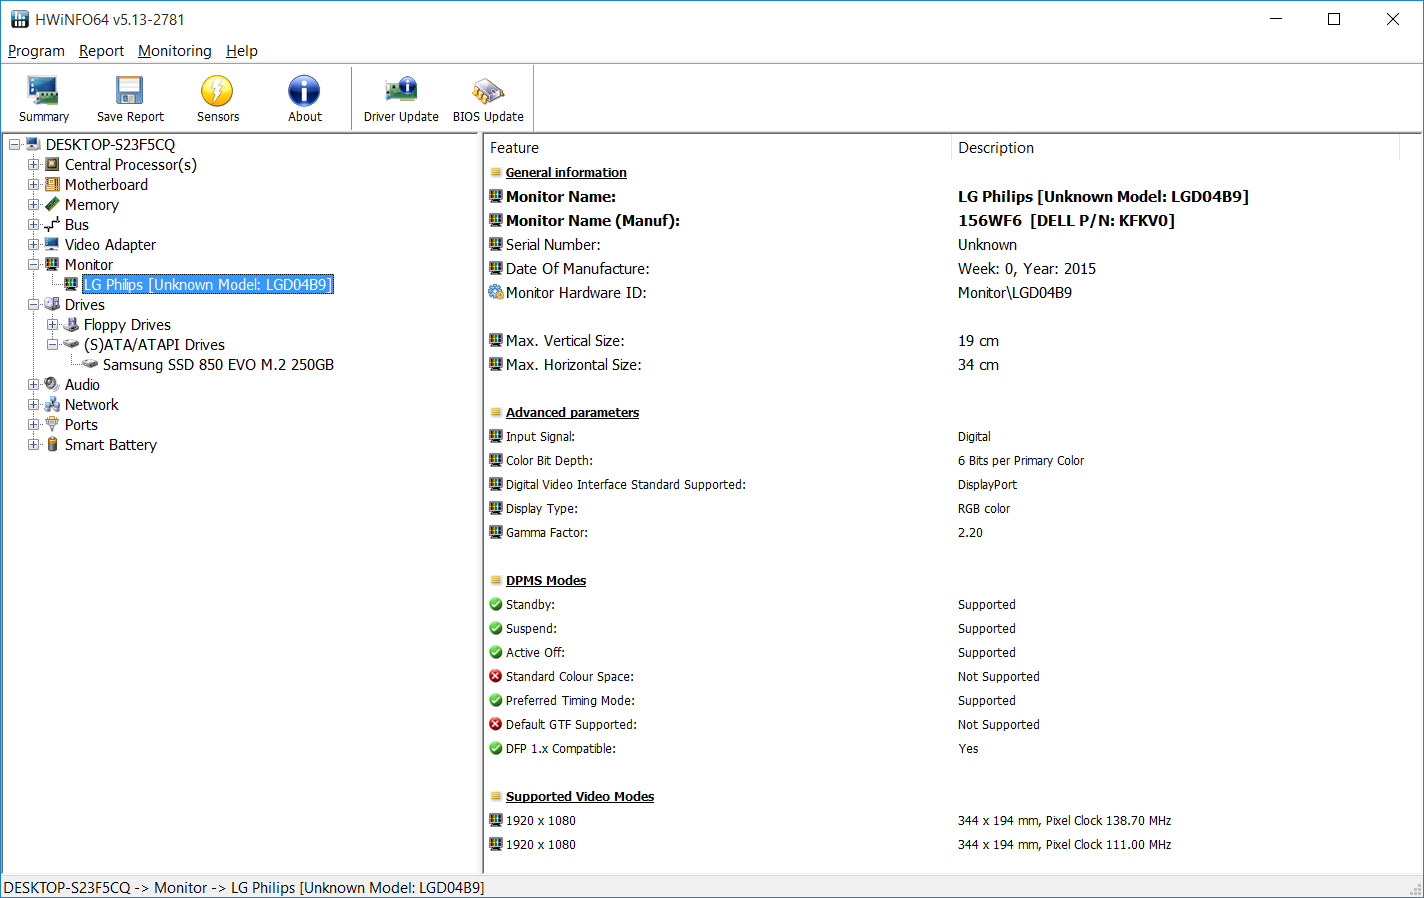Select the Video Adapter icon
This screenshot has height=898, width=1424.
53,244
